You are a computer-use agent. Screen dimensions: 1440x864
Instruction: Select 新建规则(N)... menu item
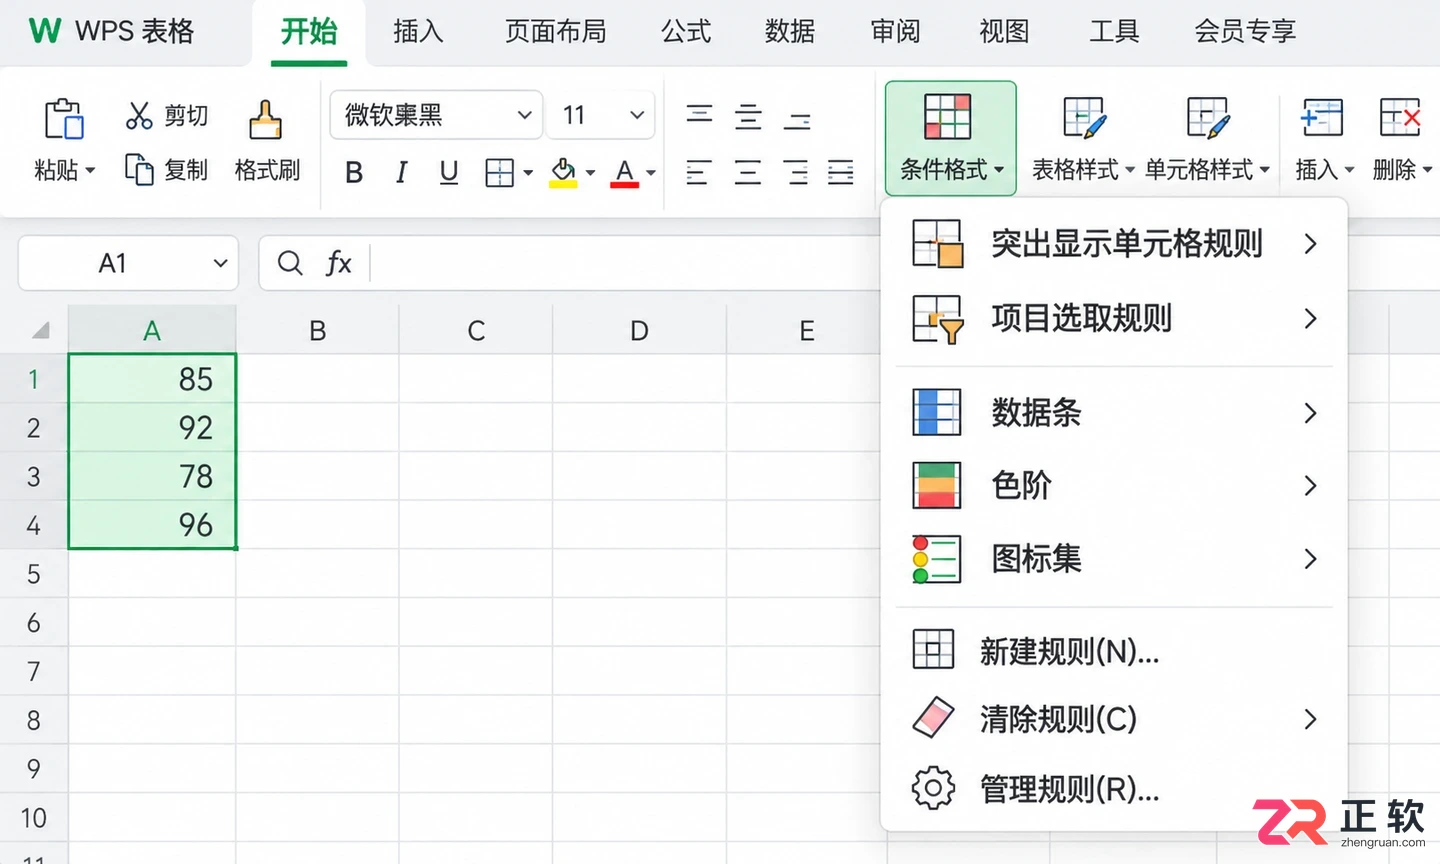[1115, 651]
